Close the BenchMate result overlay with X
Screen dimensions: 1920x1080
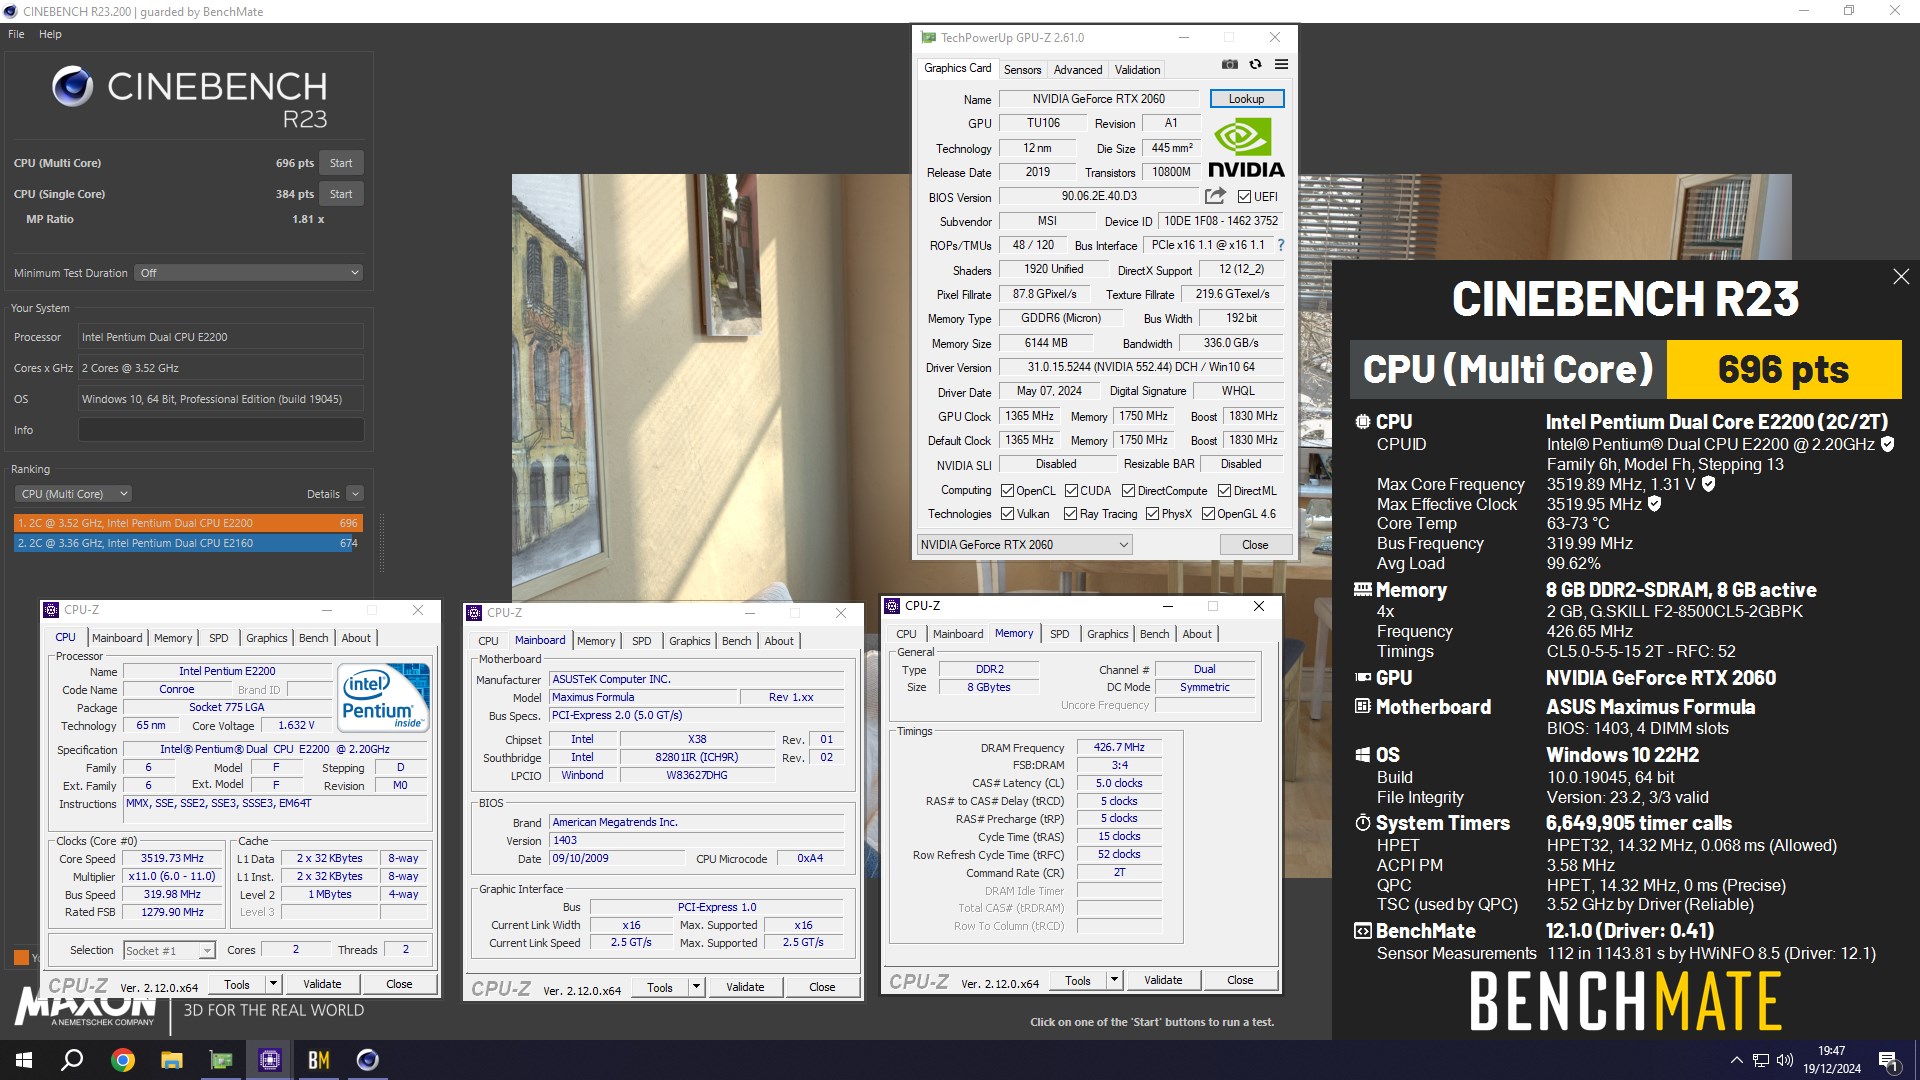1901,277
